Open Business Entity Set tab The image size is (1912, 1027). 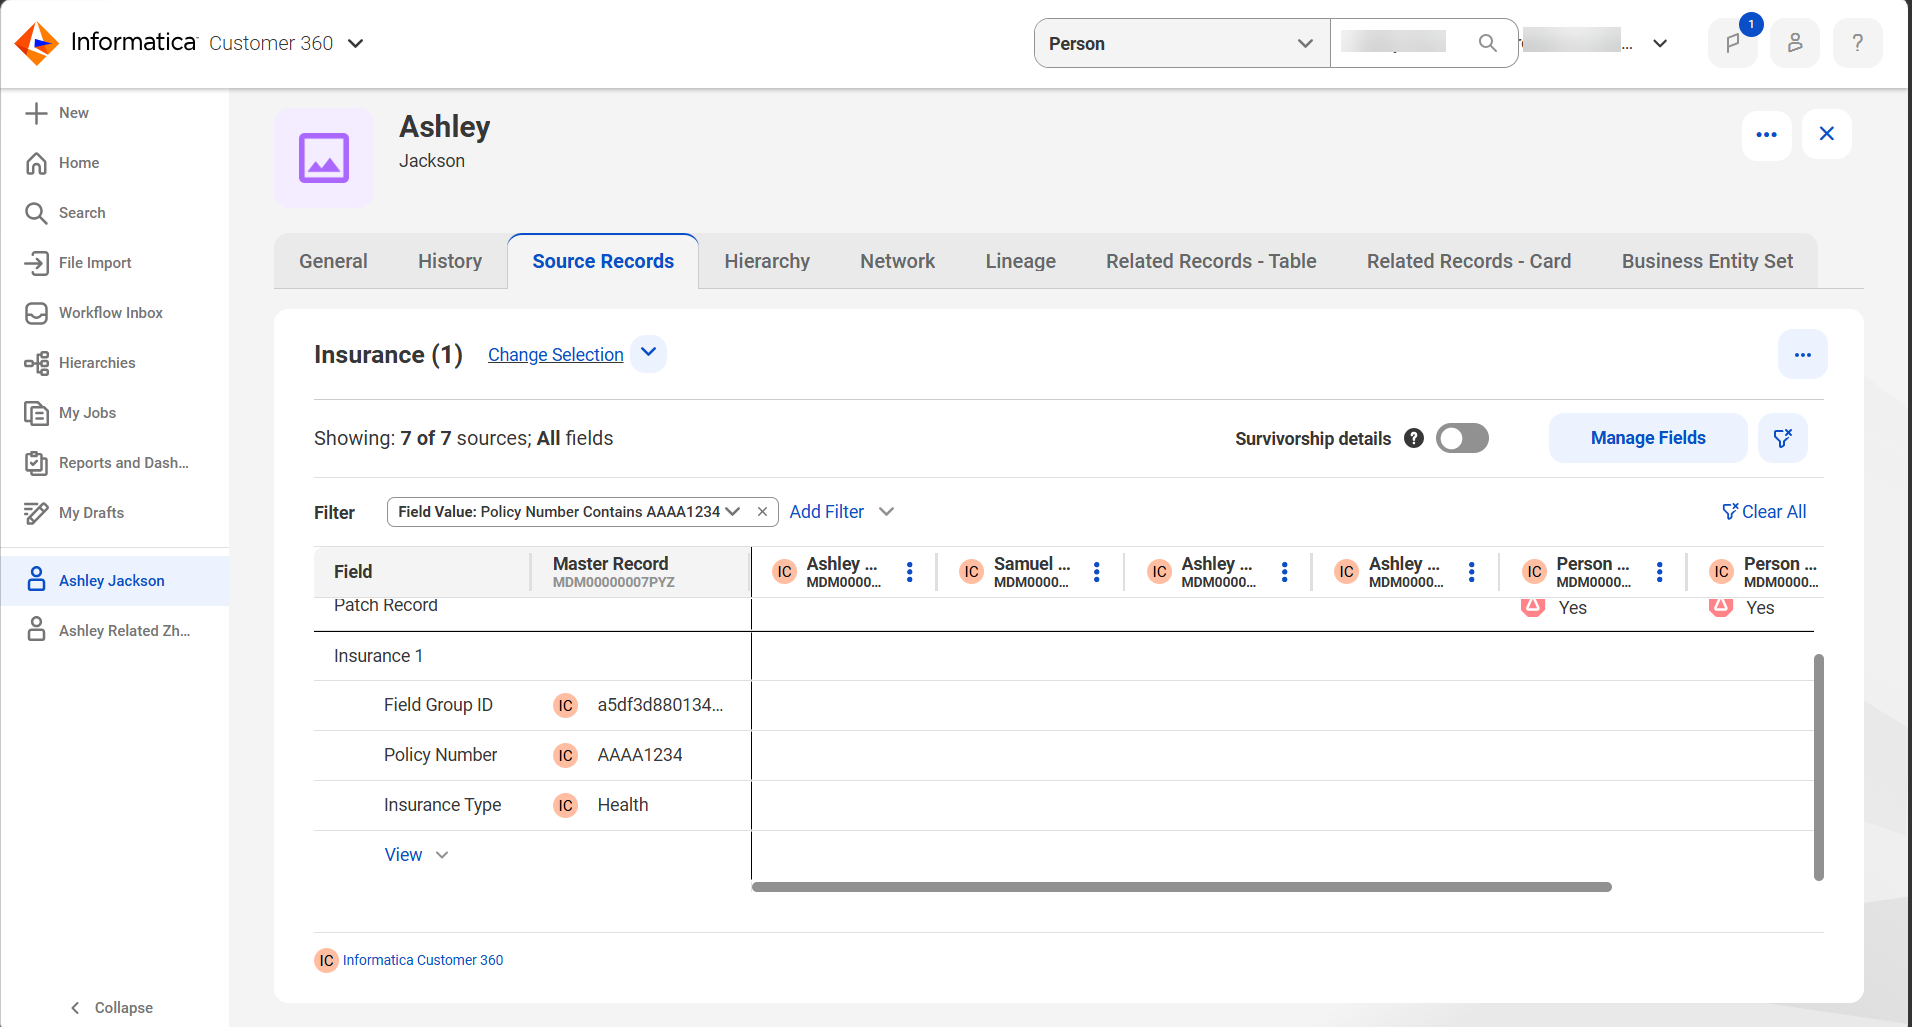pyautogui.click(x=1707, y=261)
